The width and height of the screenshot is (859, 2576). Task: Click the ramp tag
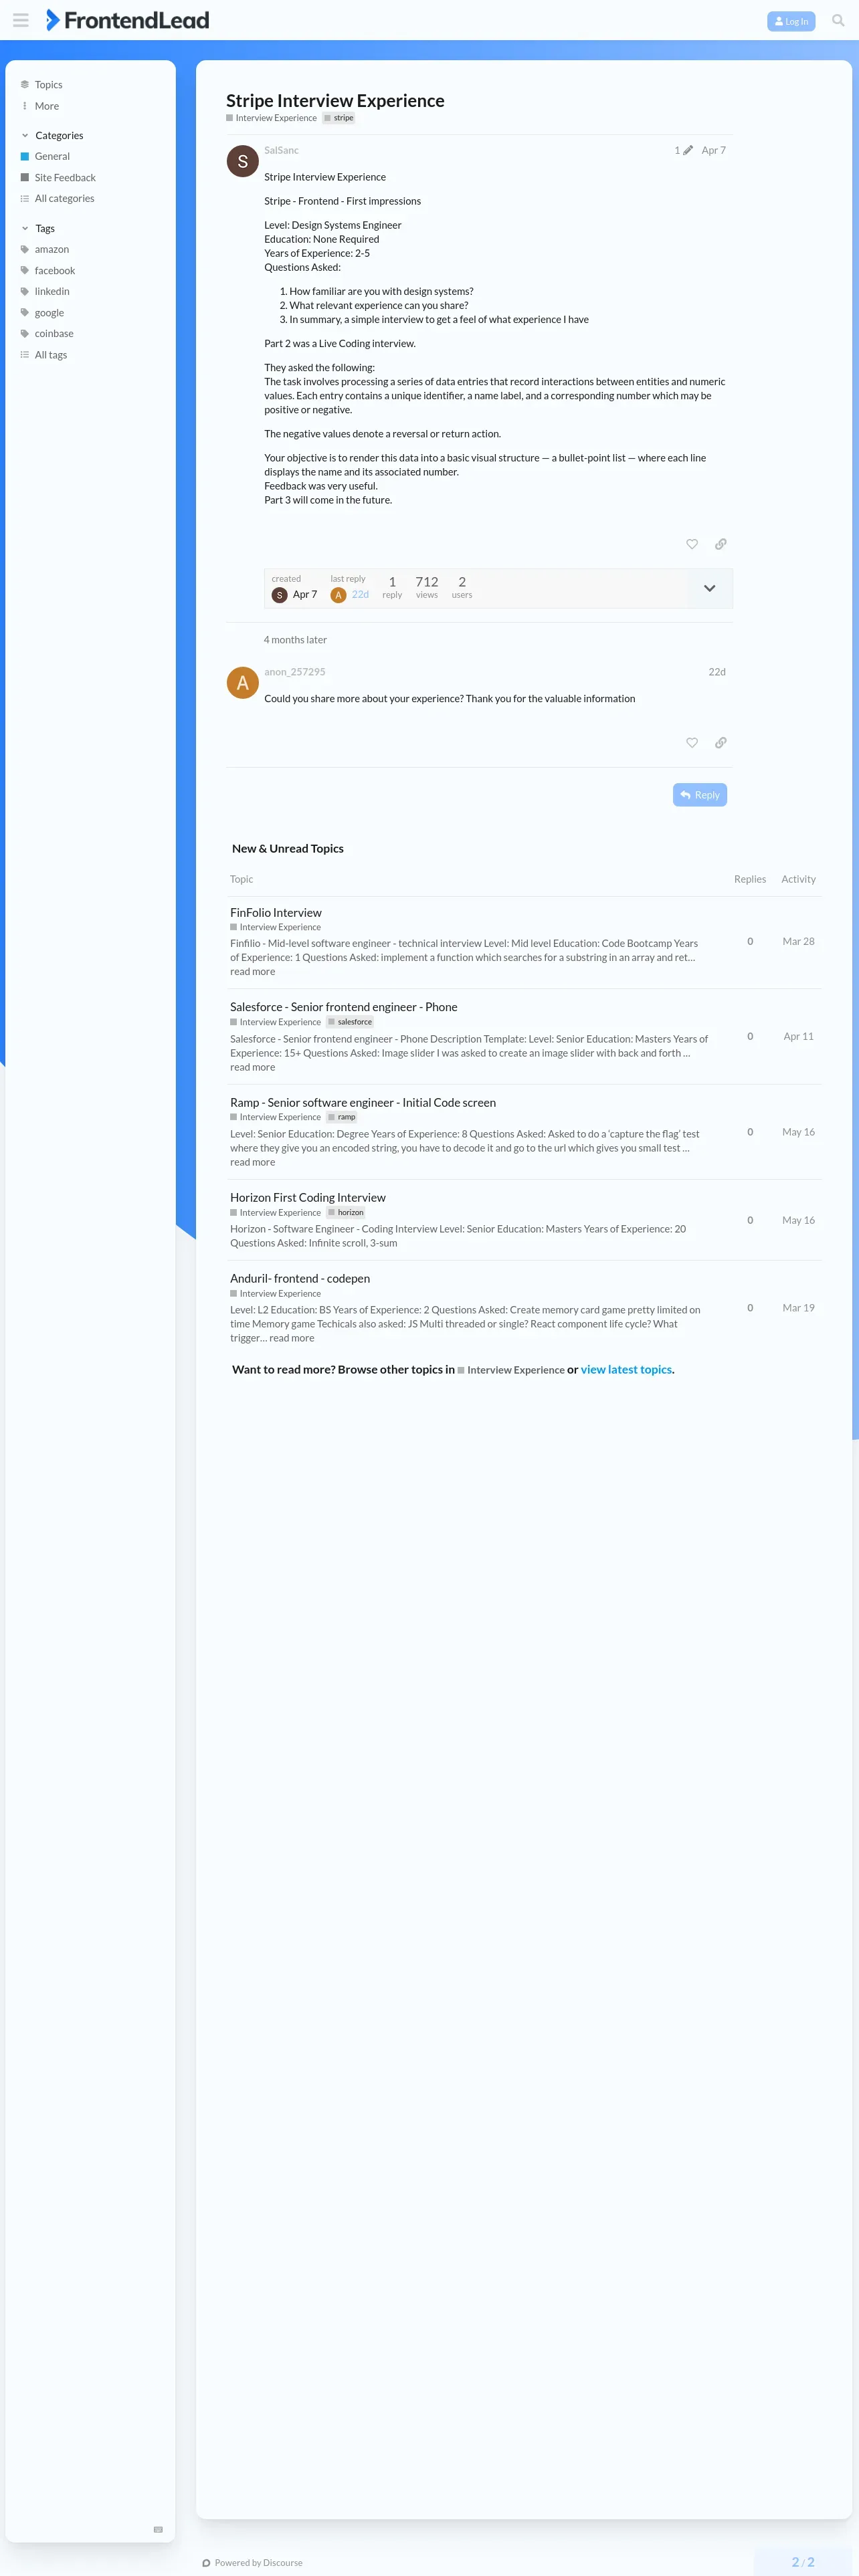click(342, 1117)
